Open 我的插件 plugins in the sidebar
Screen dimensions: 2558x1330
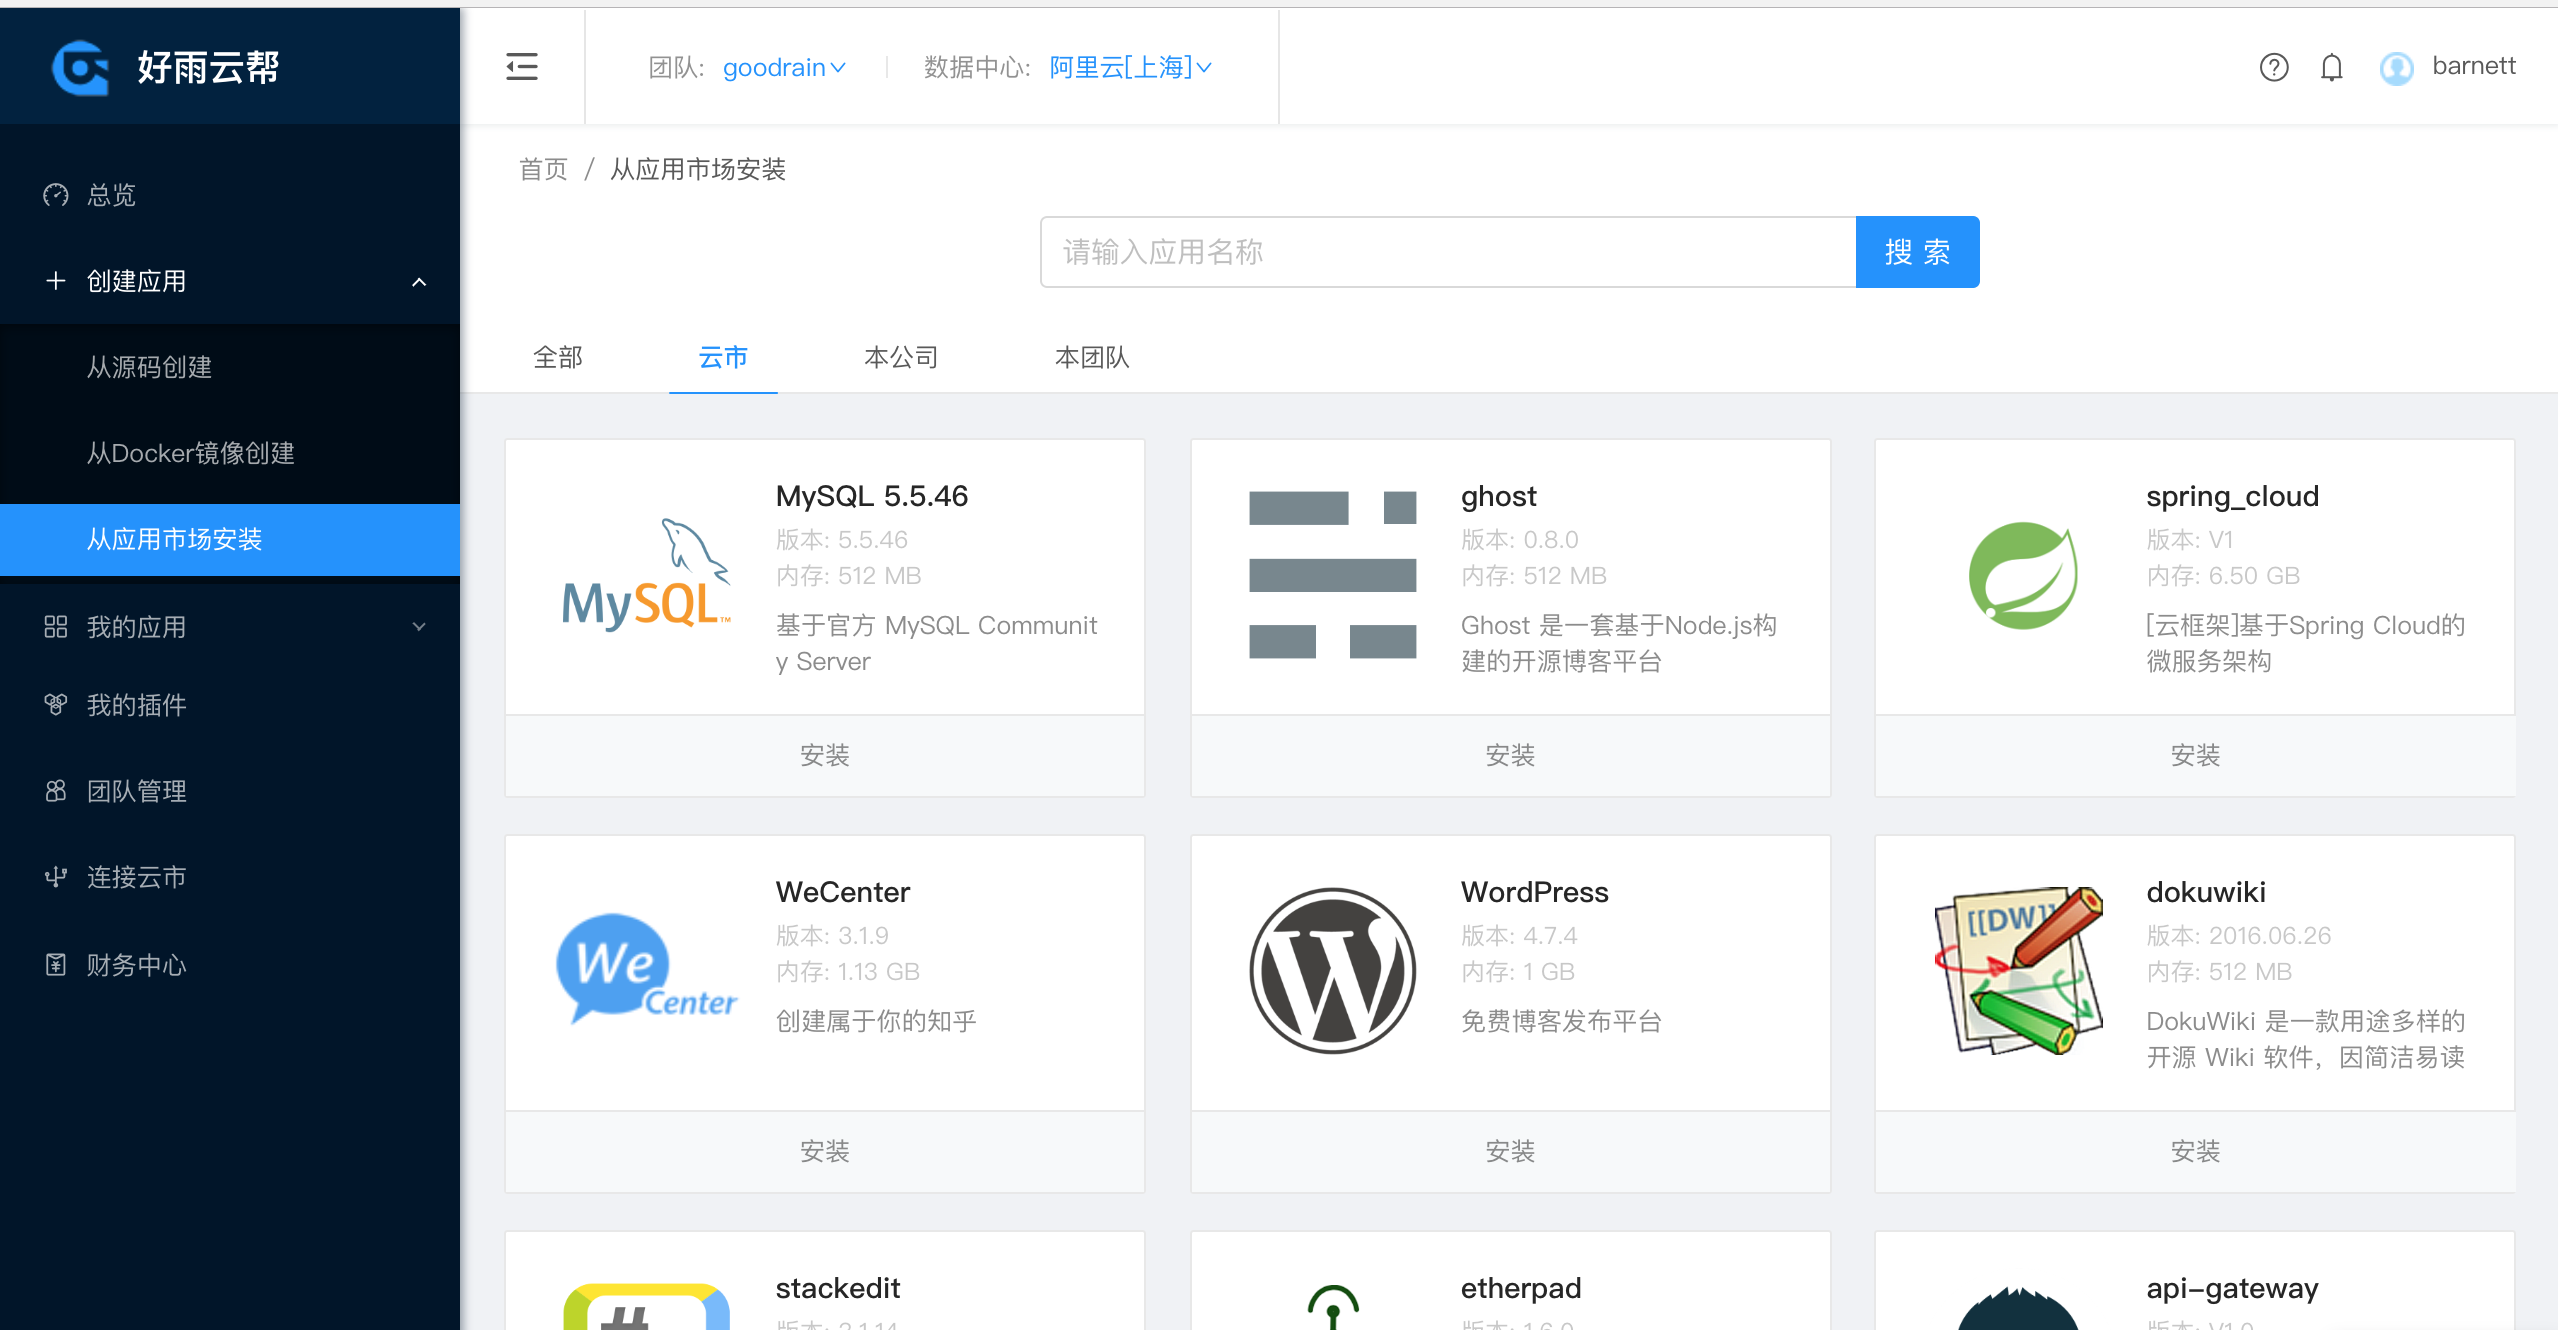tap(136, 705)
